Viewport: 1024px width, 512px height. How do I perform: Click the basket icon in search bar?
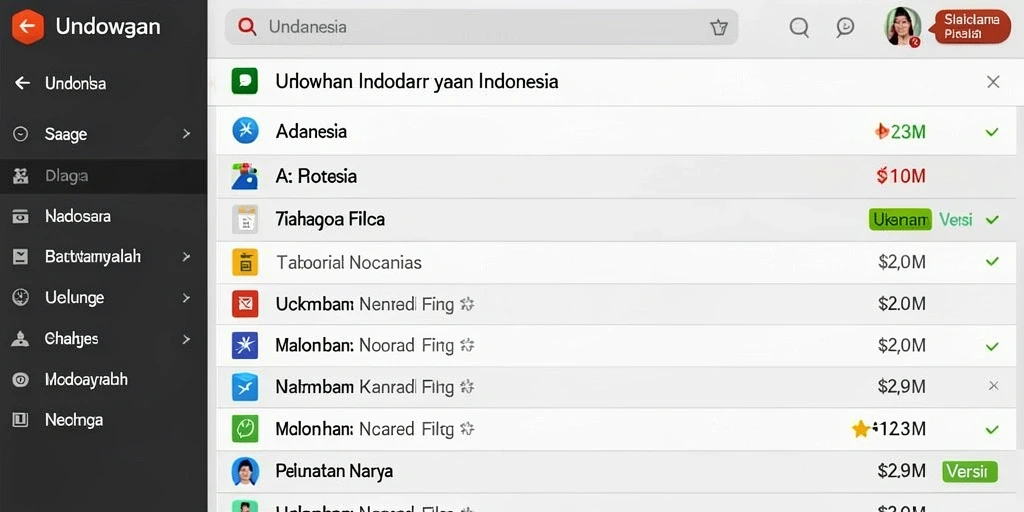[718, 27]
